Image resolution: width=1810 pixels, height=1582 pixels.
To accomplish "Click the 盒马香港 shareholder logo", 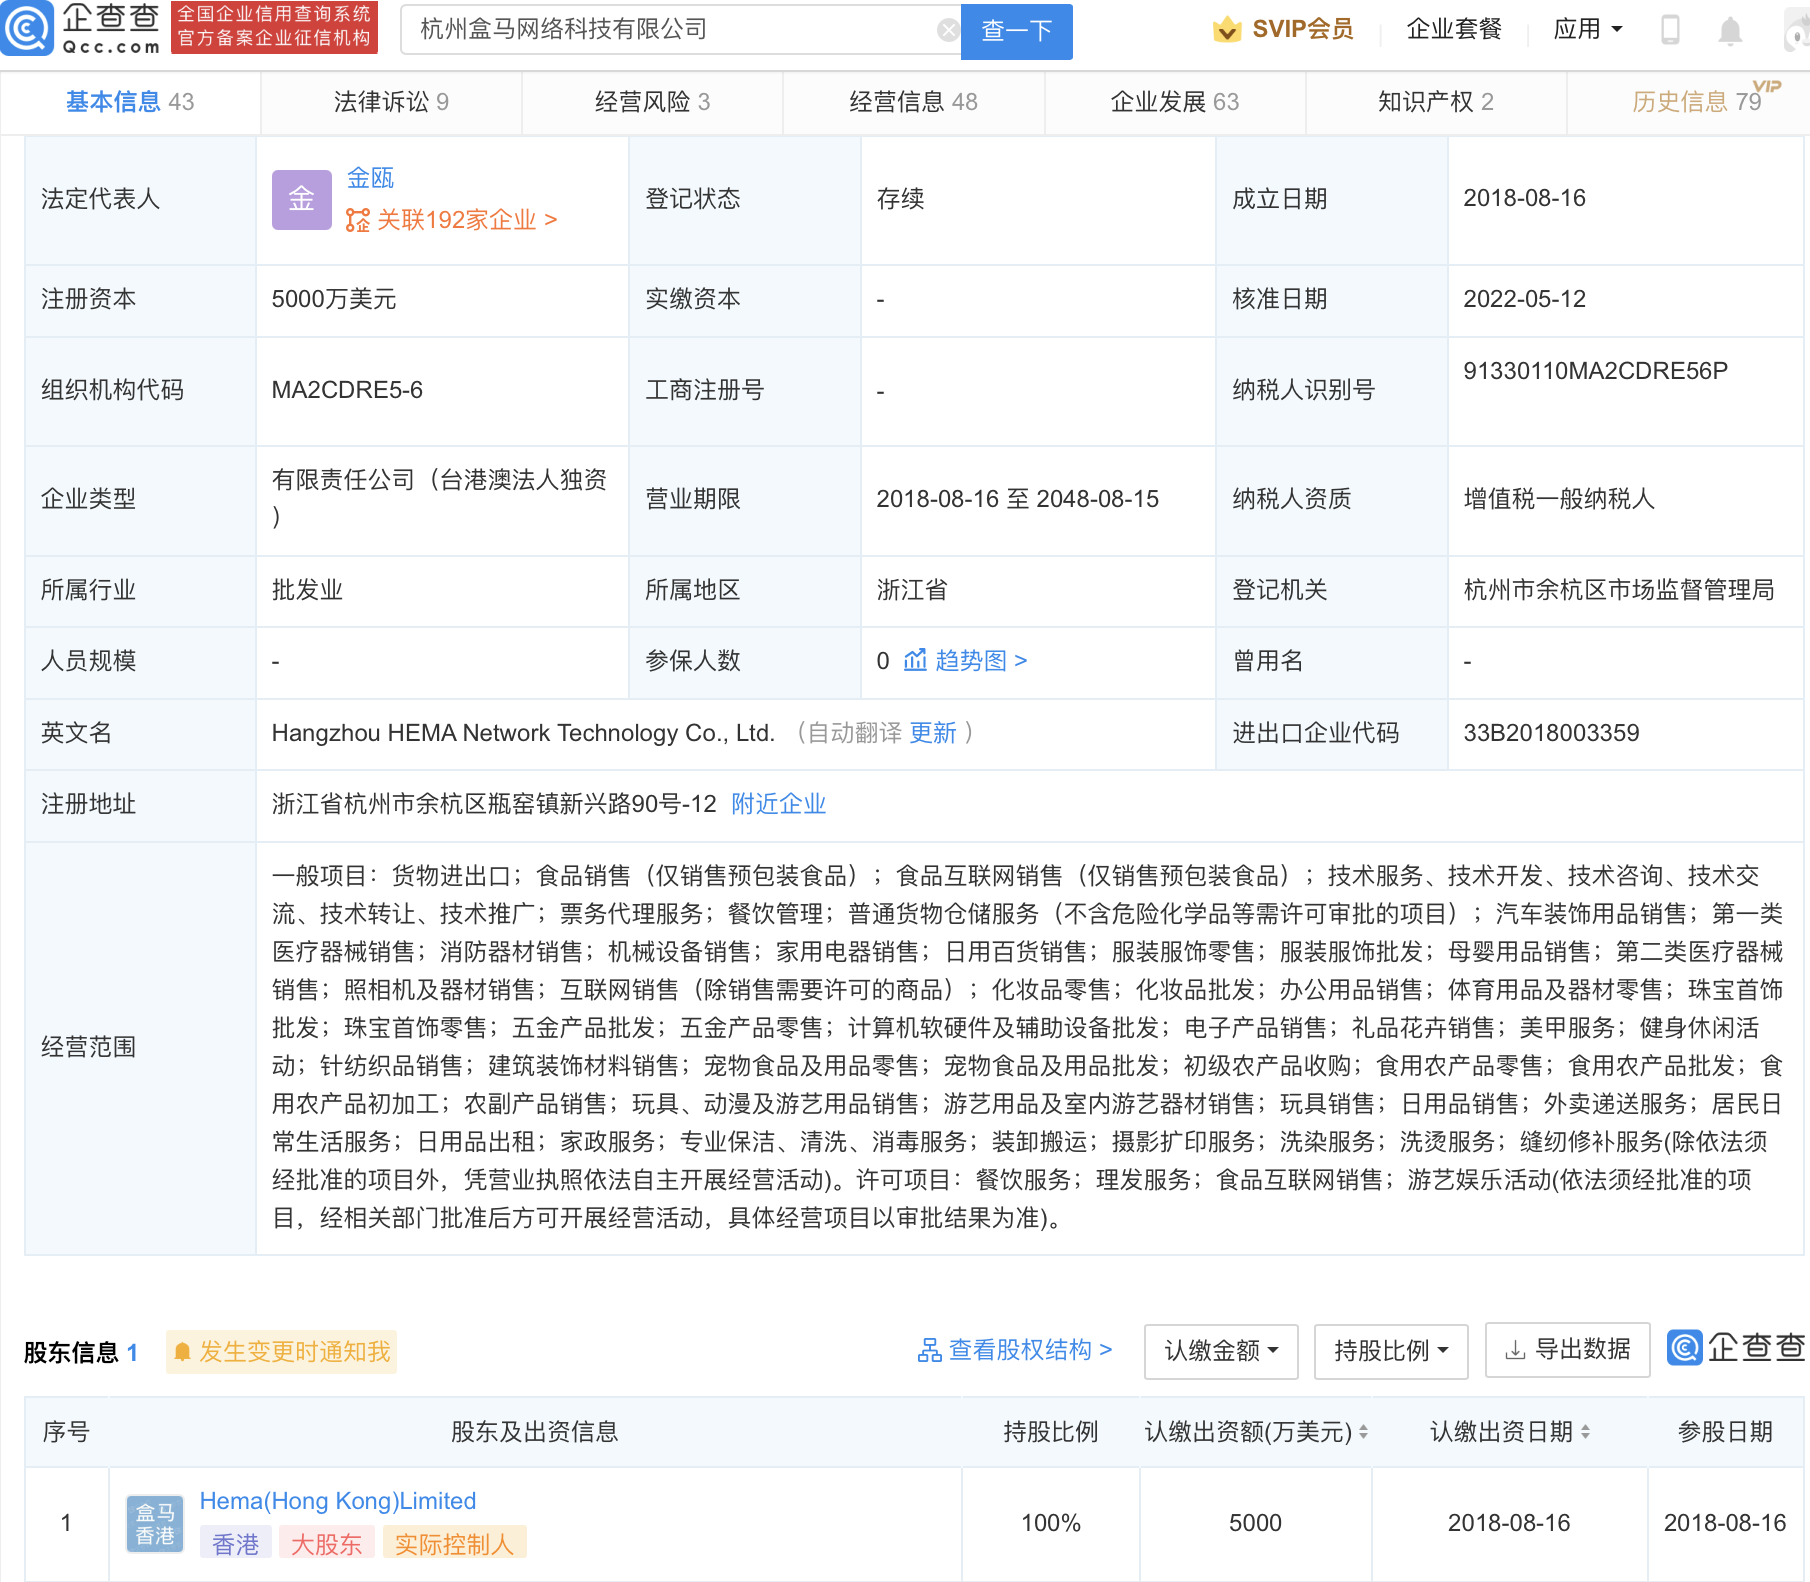I will (x=155, y=1524).
